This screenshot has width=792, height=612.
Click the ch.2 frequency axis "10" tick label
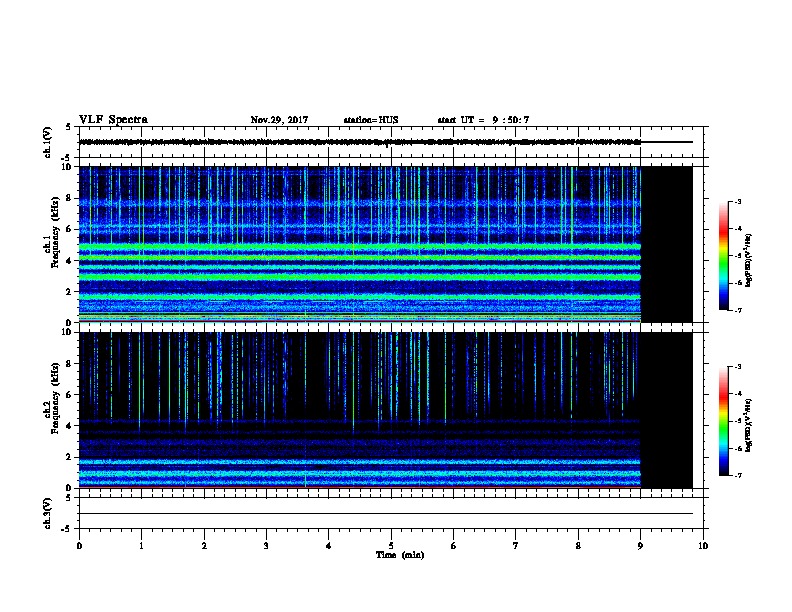tap(68, 332)
